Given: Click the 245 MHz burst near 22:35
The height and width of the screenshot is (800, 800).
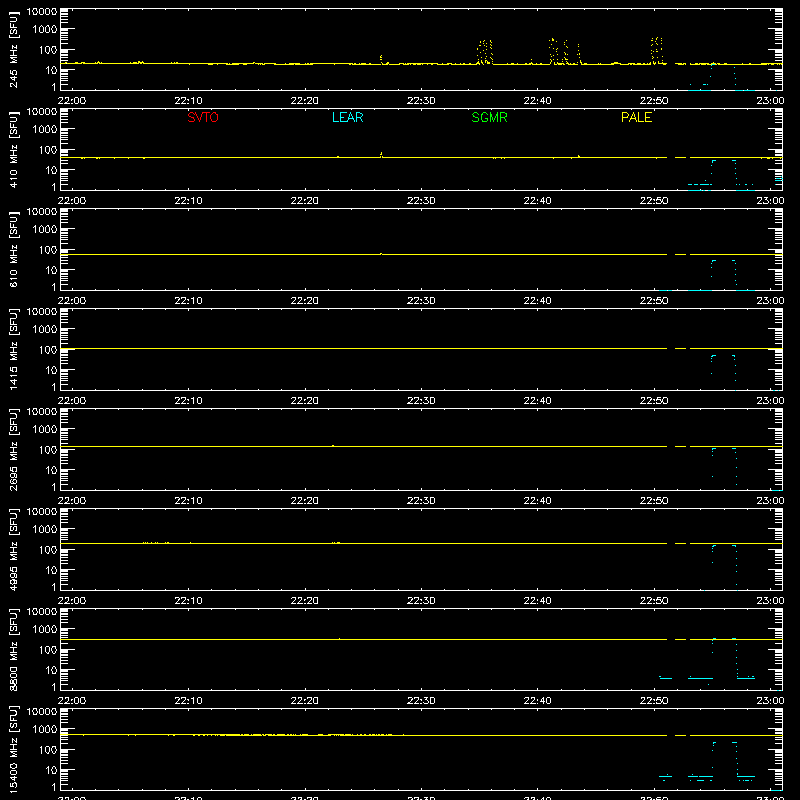Looking at the screenshot, I should click(x=485, y=52).
